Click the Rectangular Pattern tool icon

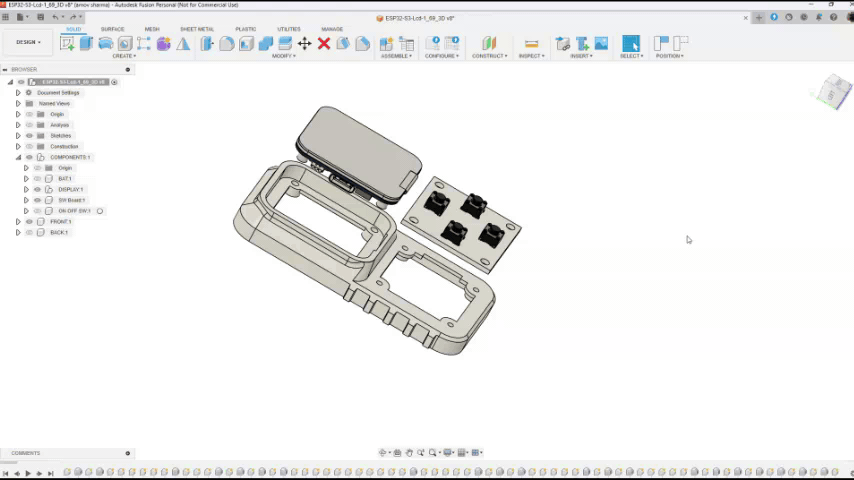coord(144,44)
